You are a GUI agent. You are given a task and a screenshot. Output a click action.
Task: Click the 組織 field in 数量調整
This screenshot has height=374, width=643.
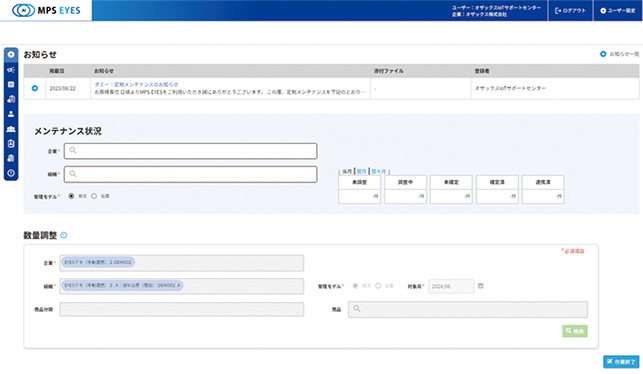coord(182,286)
